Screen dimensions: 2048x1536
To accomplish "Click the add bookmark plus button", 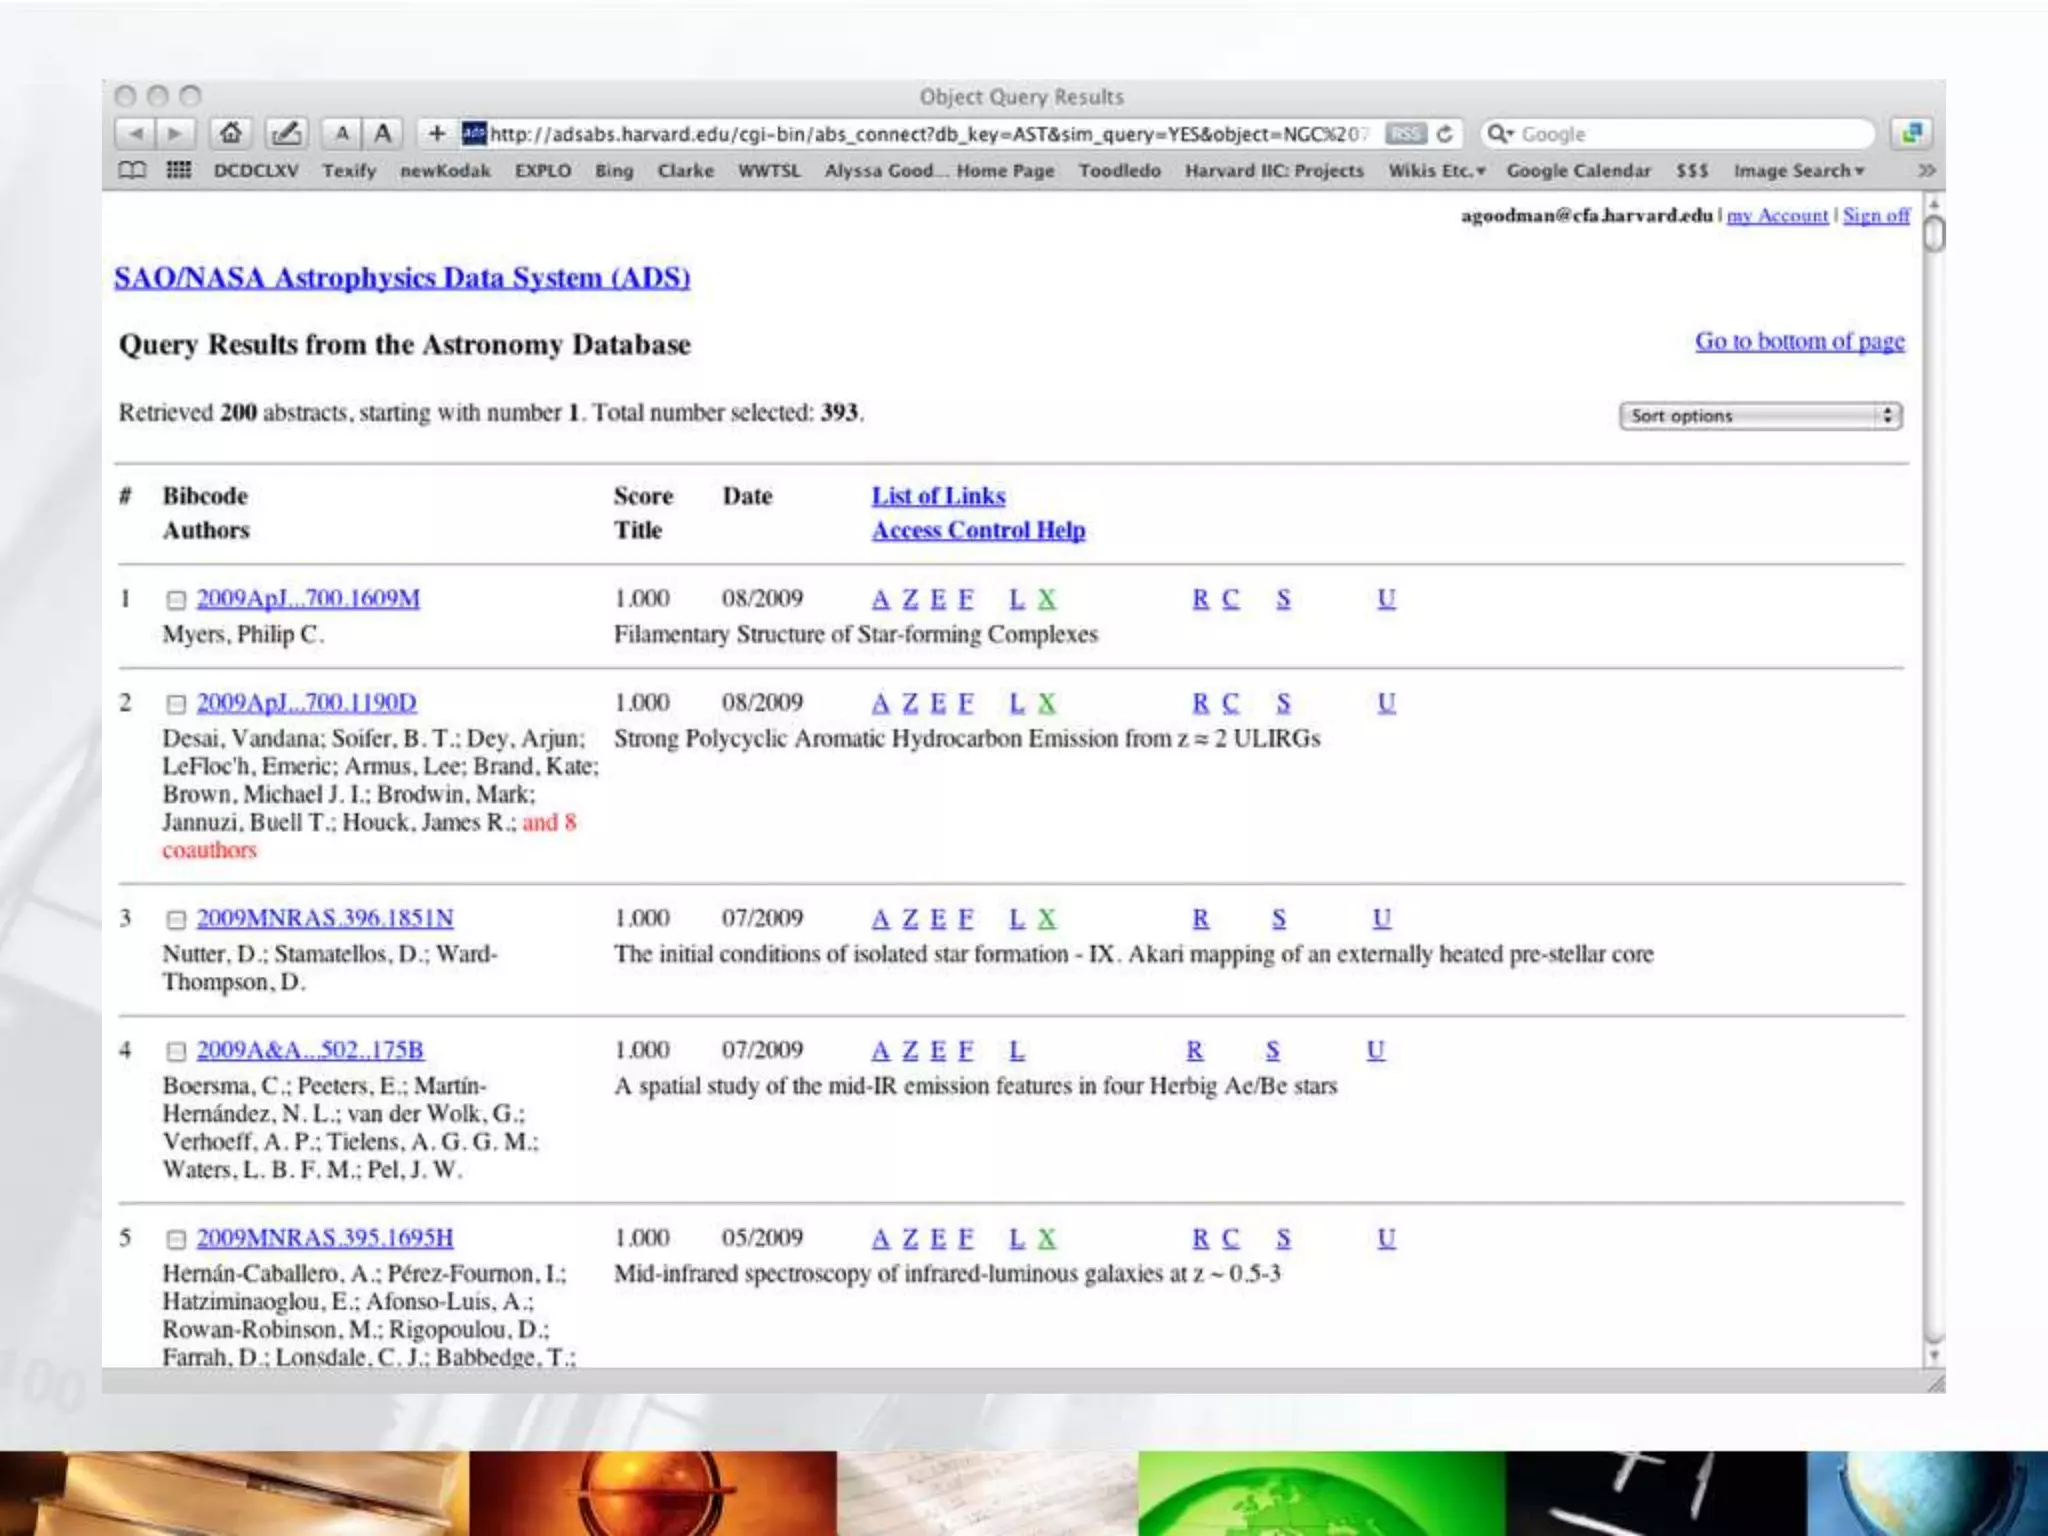I will pyautogui.click(x=436, y=133).
